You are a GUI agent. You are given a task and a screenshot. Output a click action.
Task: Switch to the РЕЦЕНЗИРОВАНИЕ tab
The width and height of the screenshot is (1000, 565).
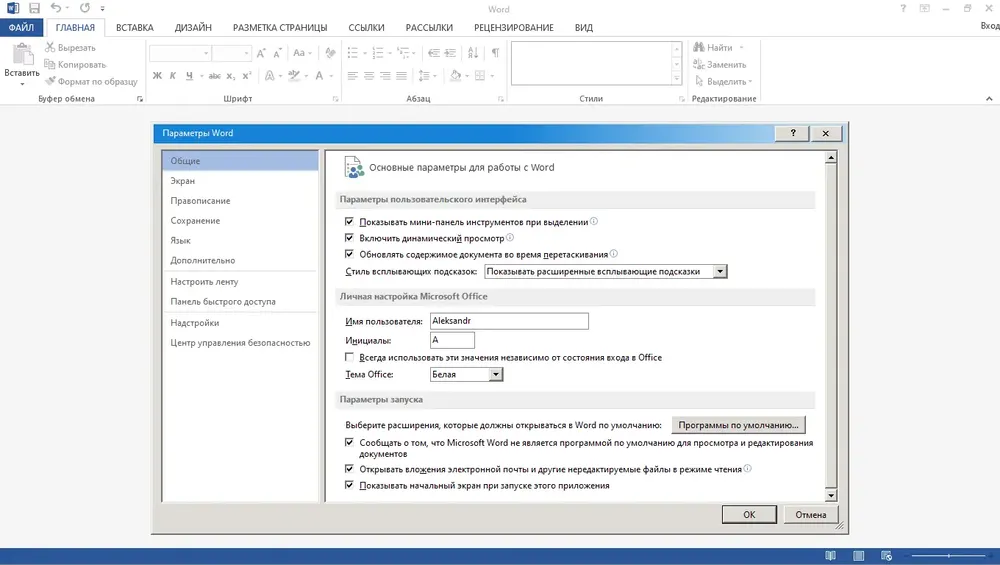pos(513,27)
